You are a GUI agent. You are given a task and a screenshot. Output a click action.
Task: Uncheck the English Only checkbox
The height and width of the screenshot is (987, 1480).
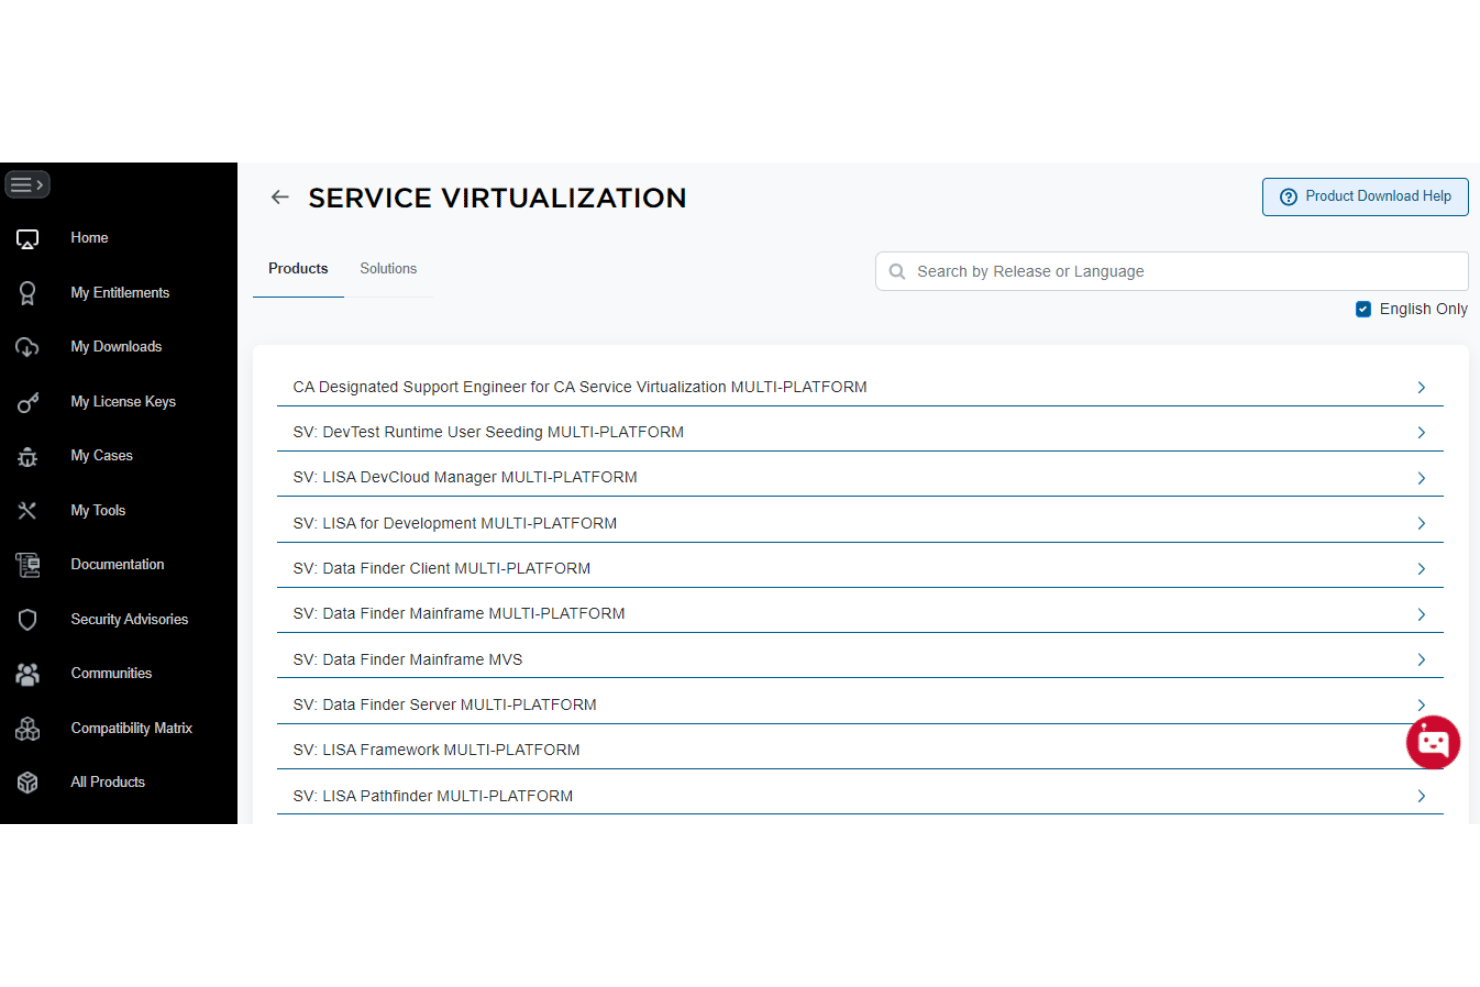tap(1363, 309)
